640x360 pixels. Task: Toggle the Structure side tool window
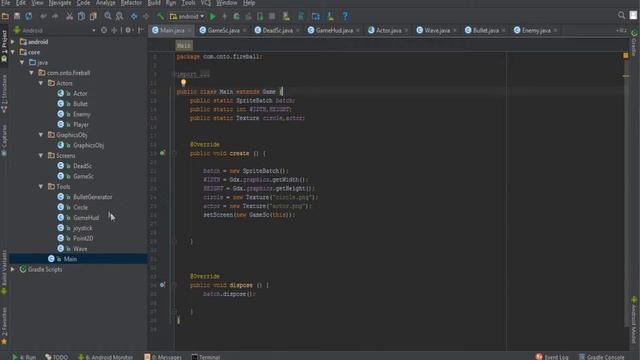[x=4, y=94]
